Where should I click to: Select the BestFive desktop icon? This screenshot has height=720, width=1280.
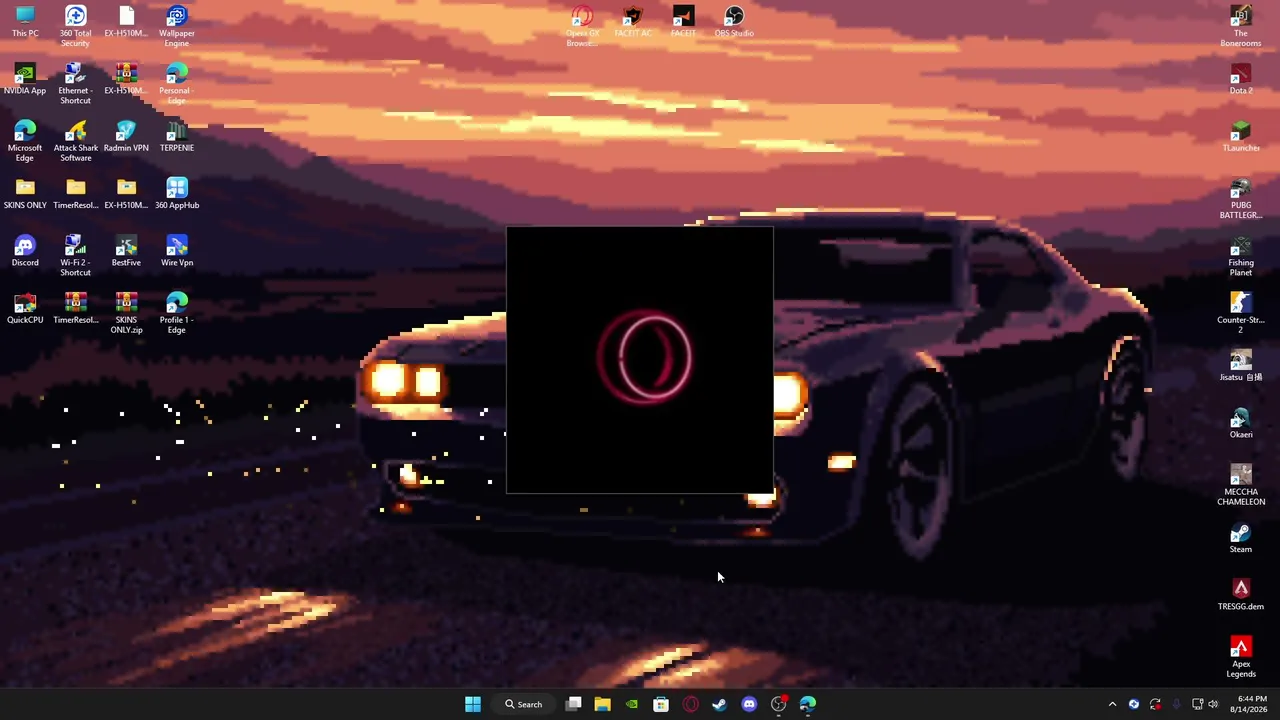tap(126, 251)
